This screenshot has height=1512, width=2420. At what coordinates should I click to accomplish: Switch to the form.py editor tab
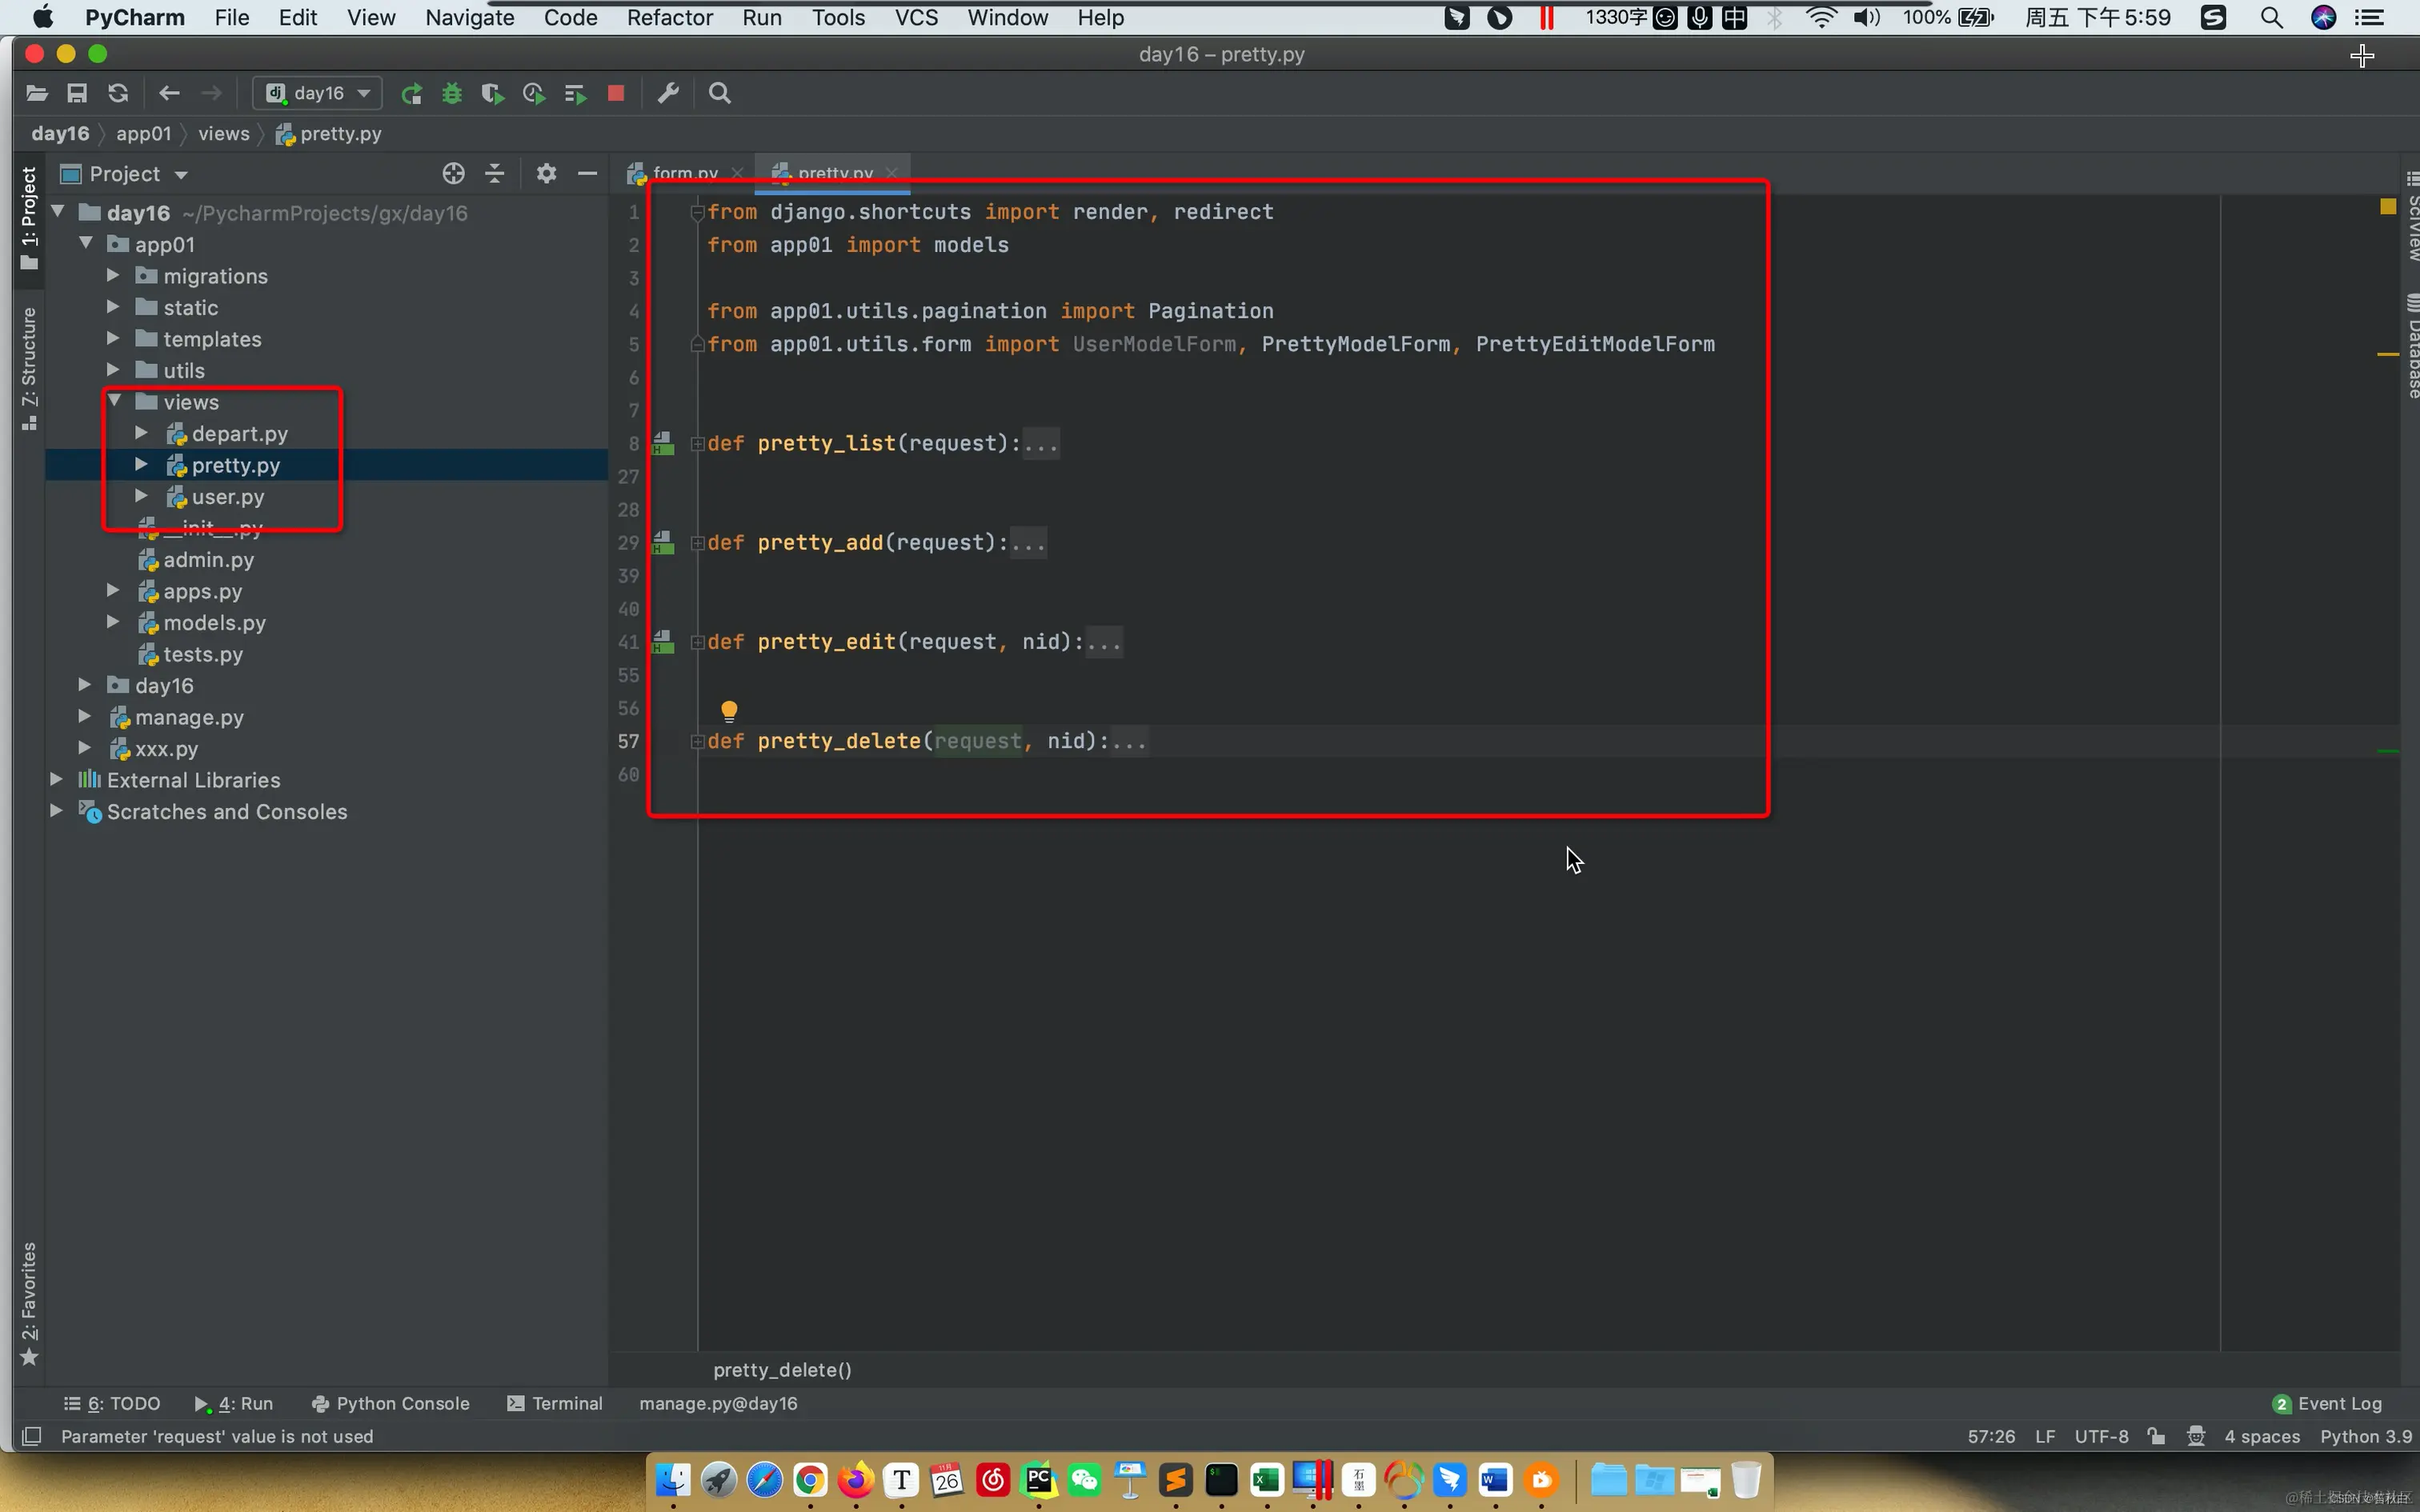click(684, 173)
